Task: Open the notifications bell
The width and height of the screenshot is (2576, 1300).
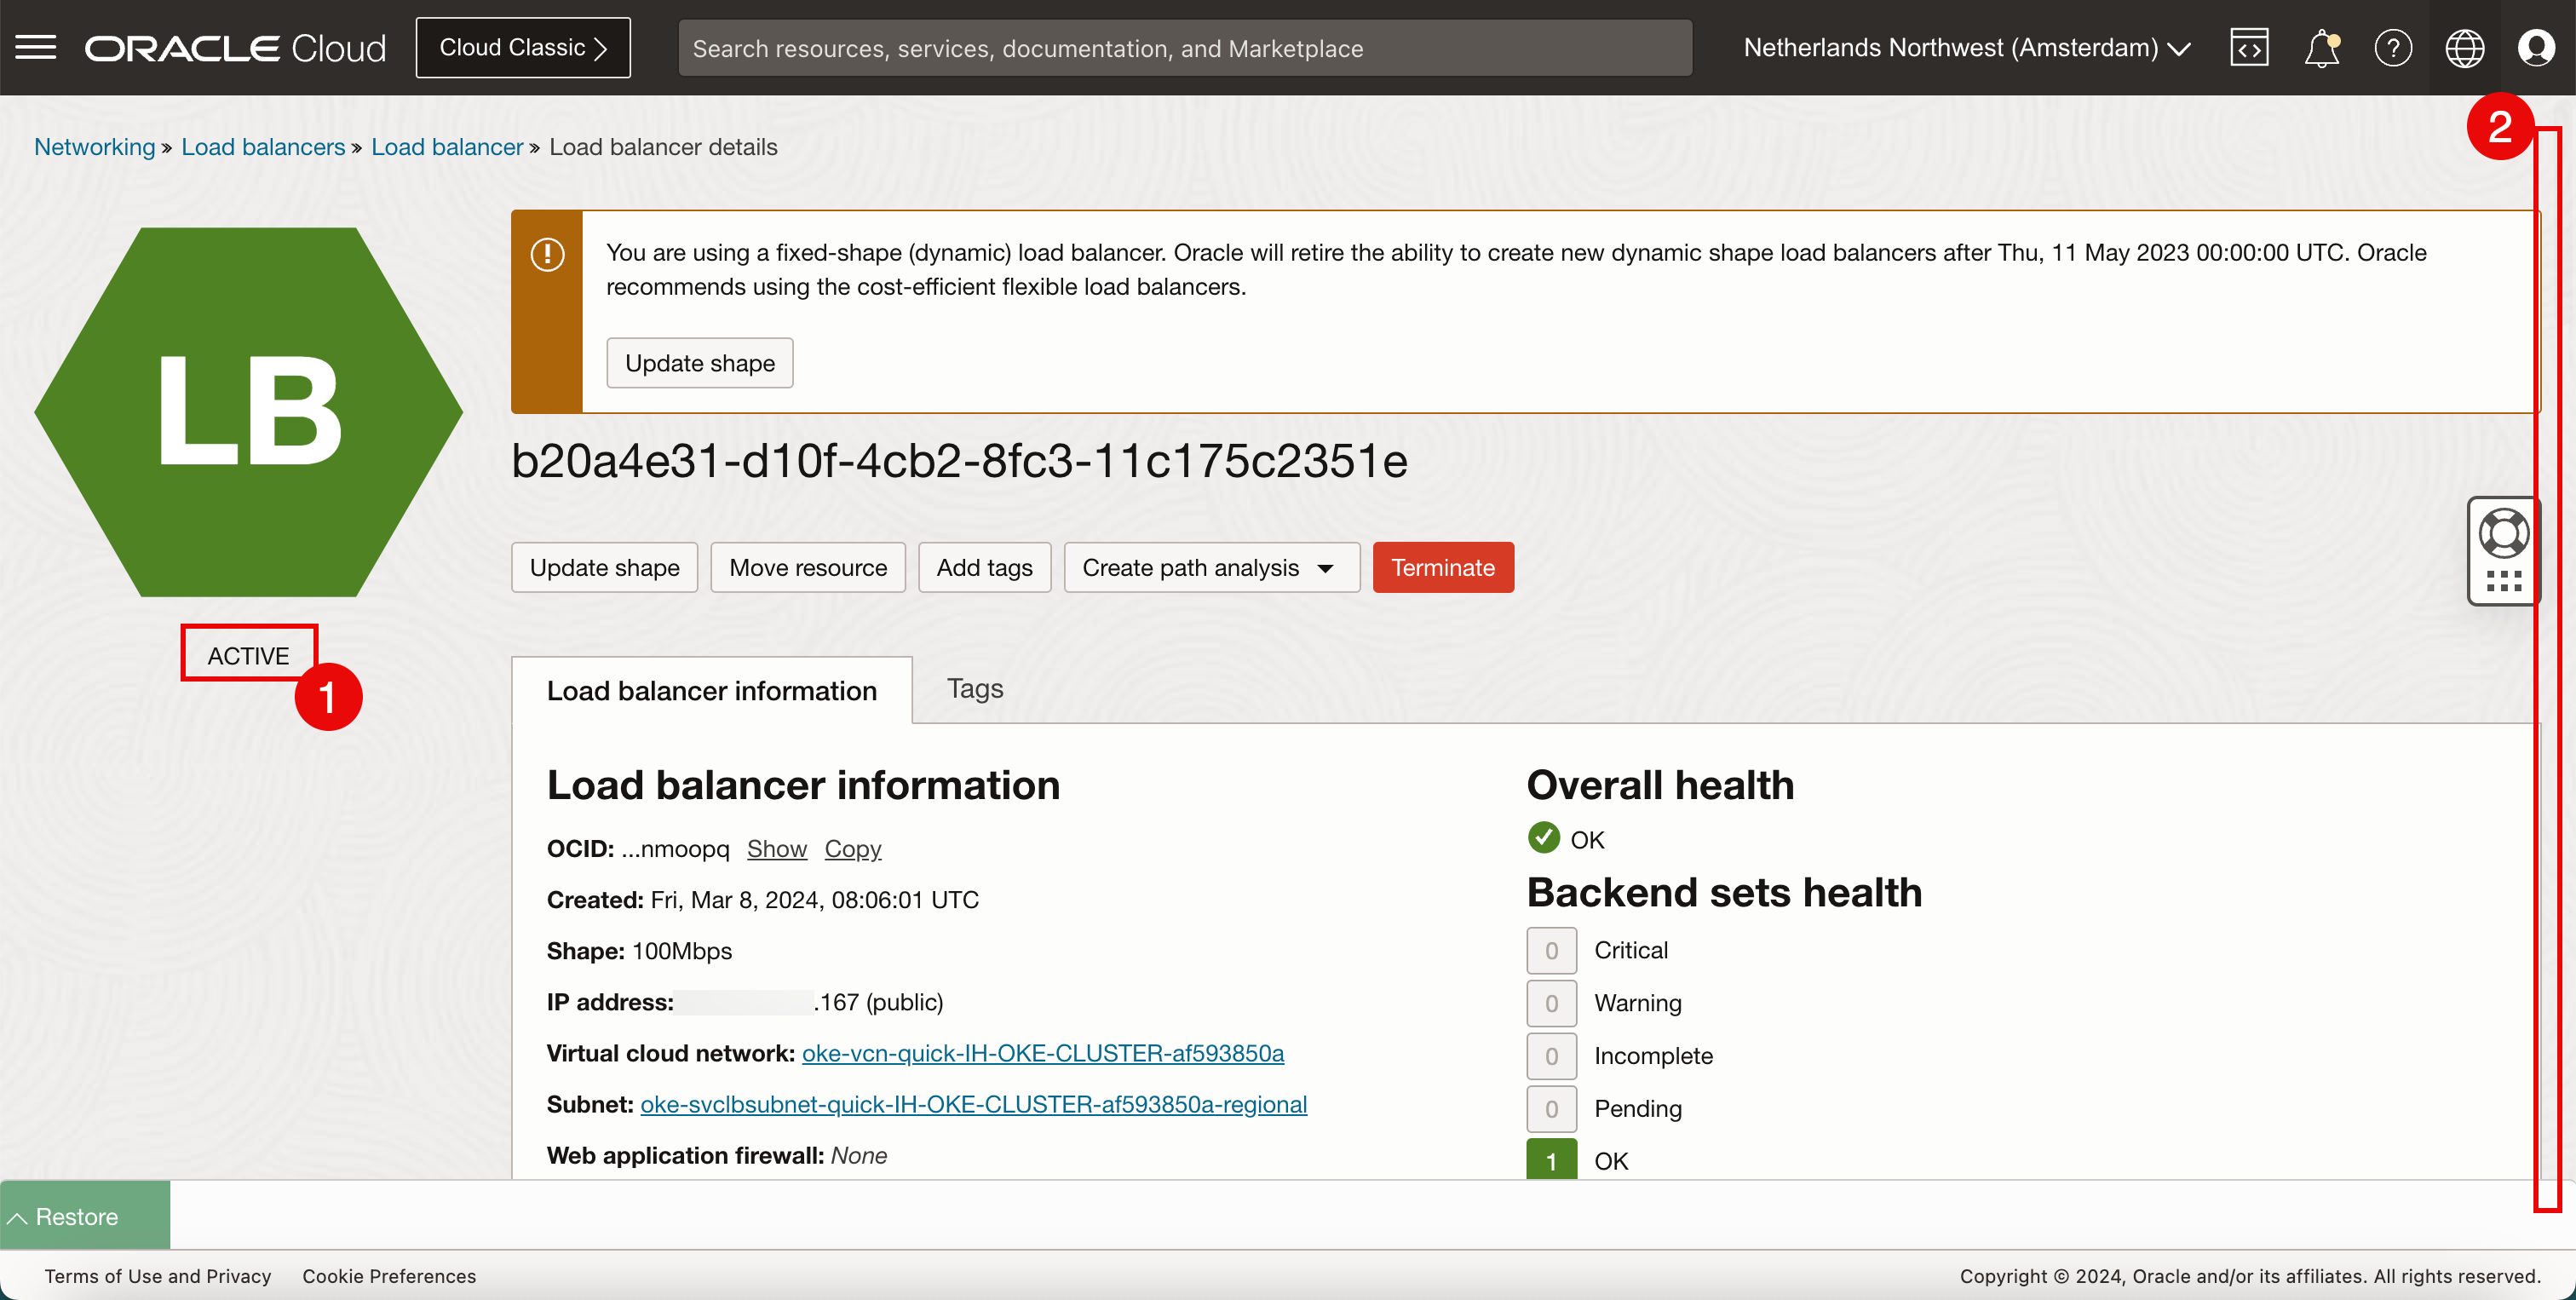Action: (x=2321, y=47)
